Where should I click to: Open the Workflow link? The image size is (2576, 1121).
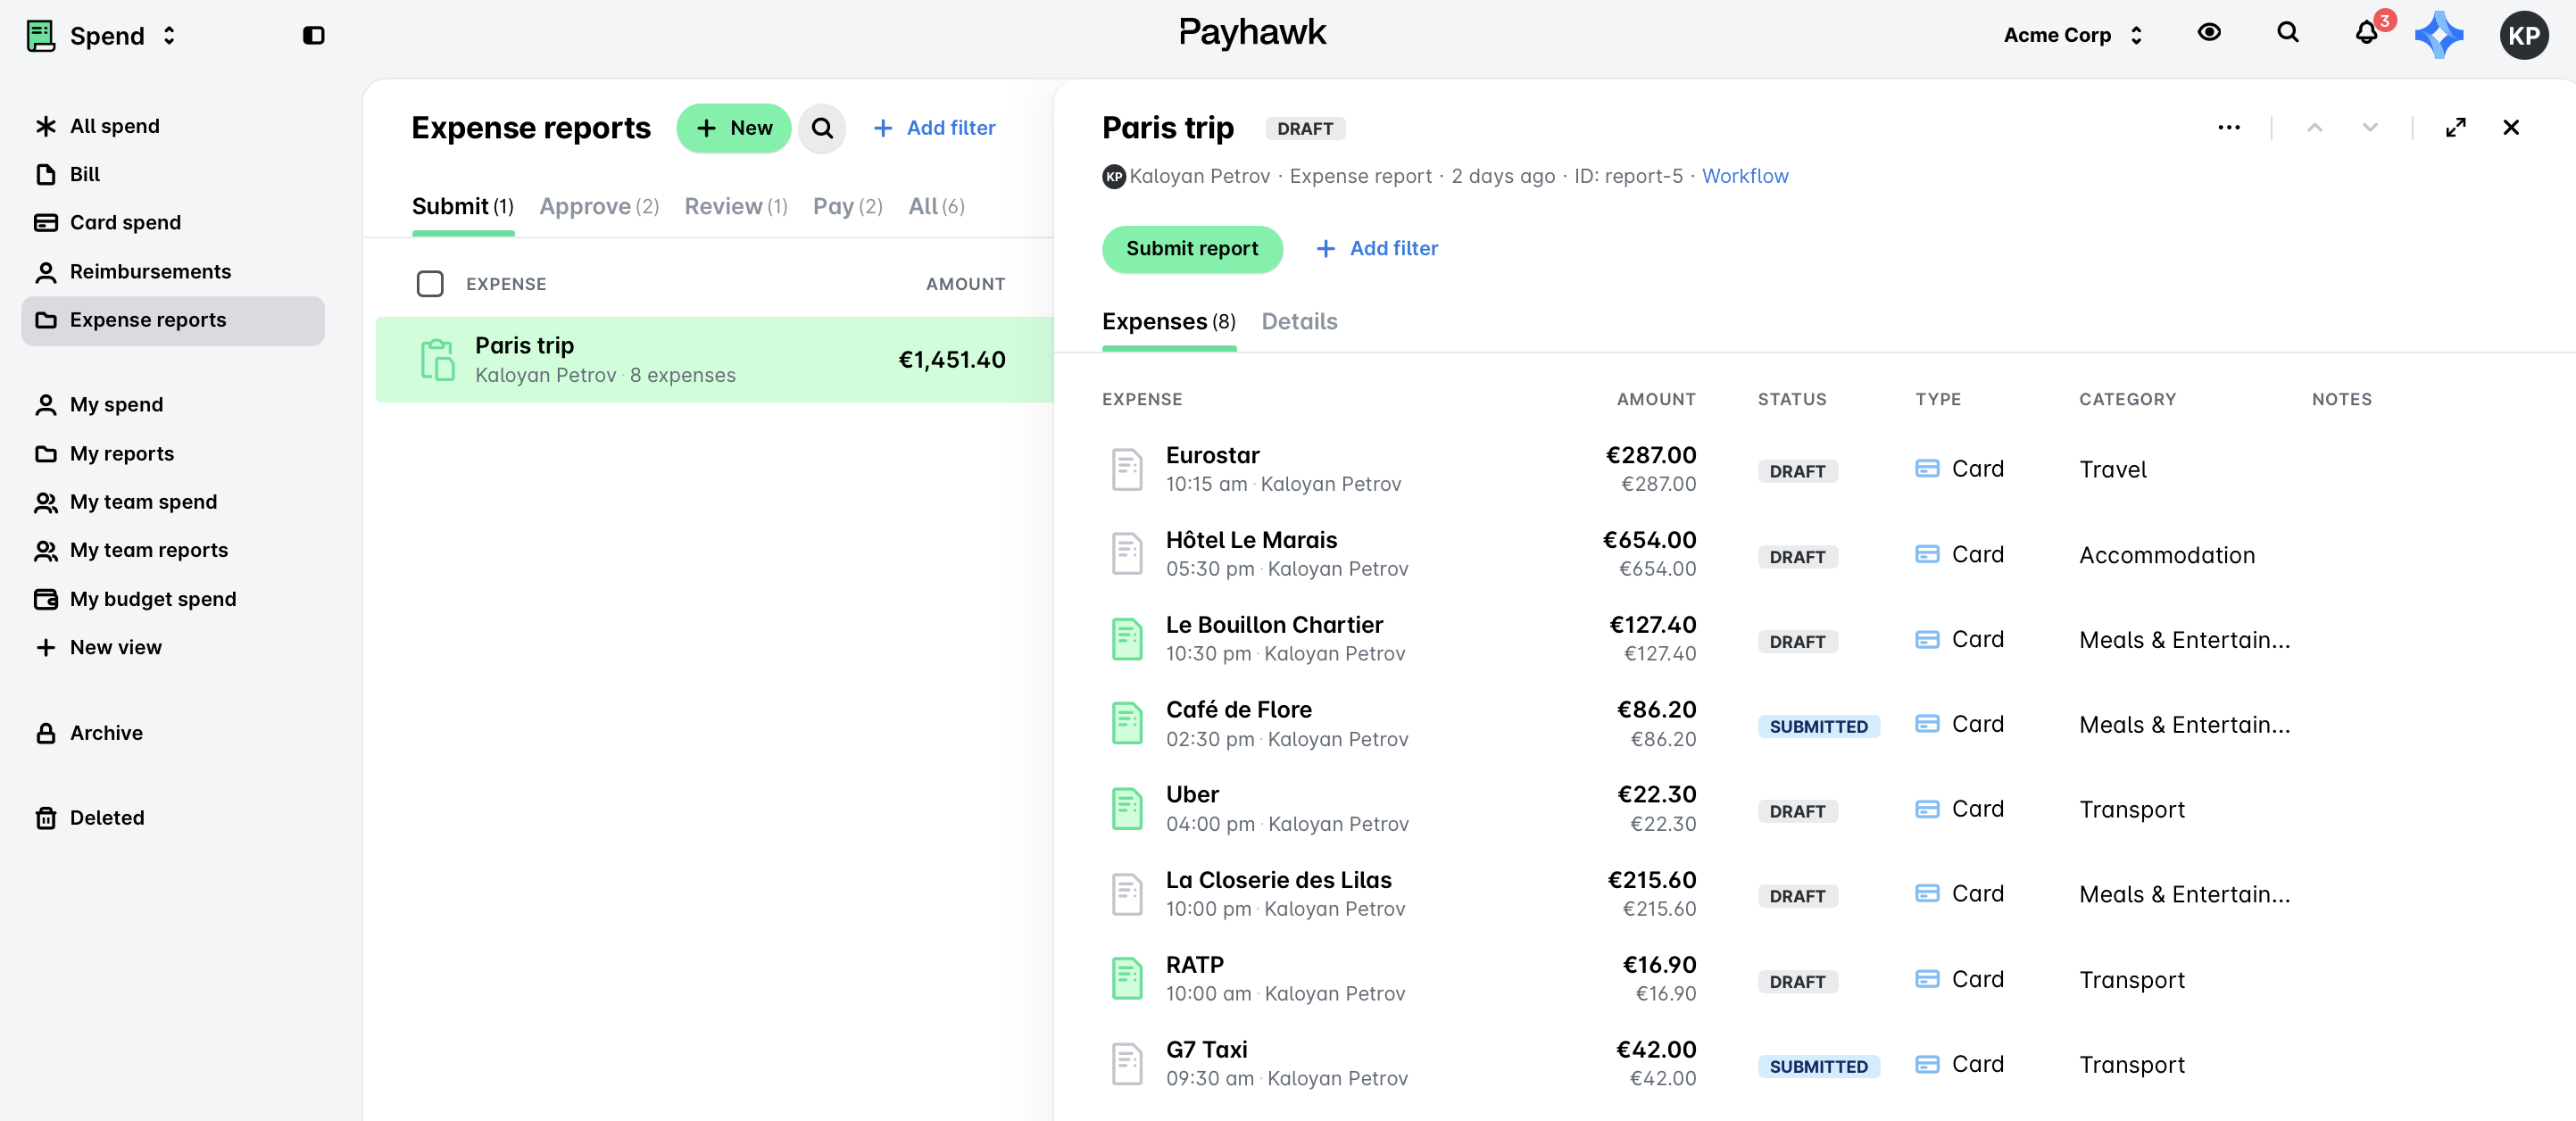(1744, 176)
